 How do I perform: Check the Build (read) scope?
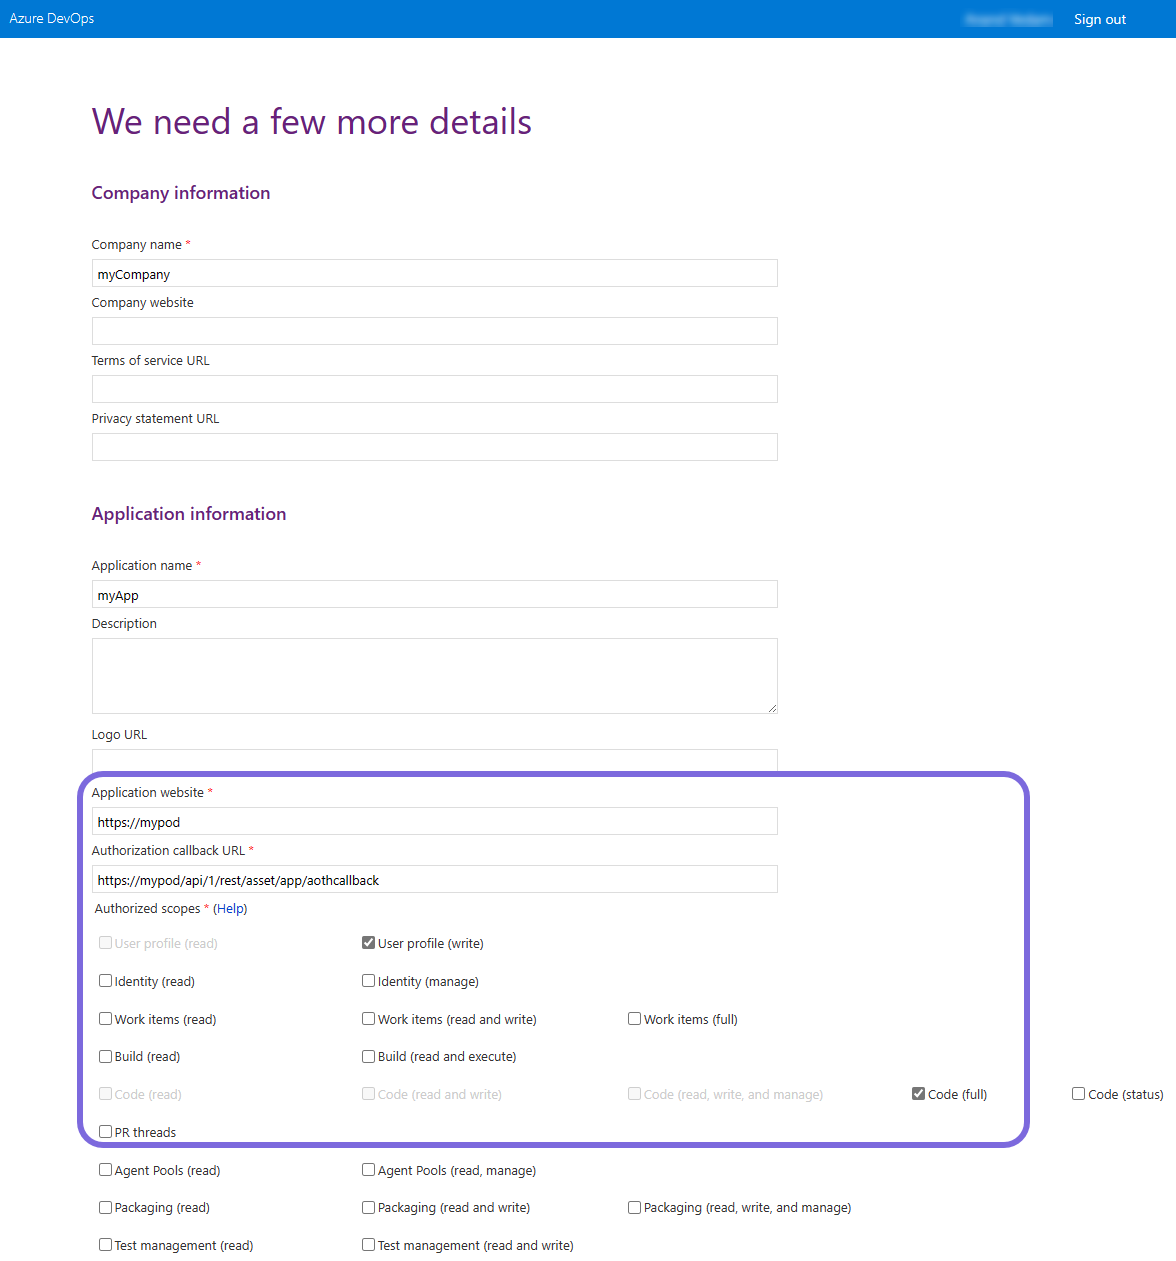(x=105, y=1056)
